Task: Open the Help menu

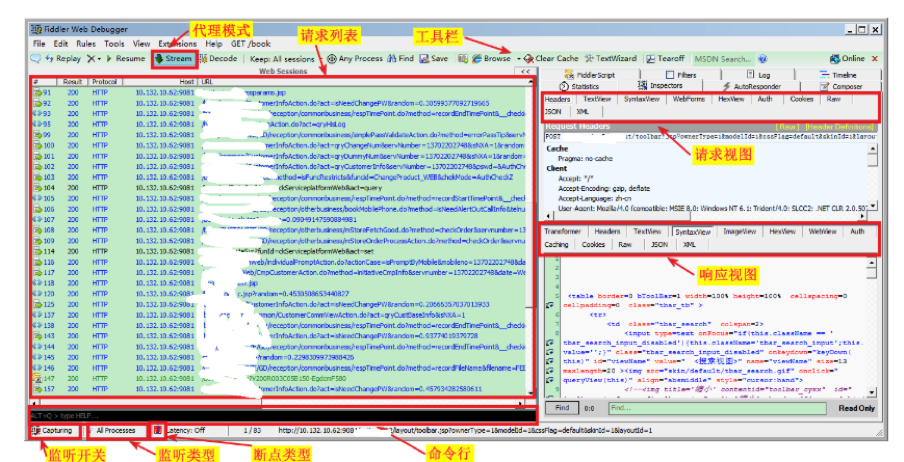Action: point(214,43)
